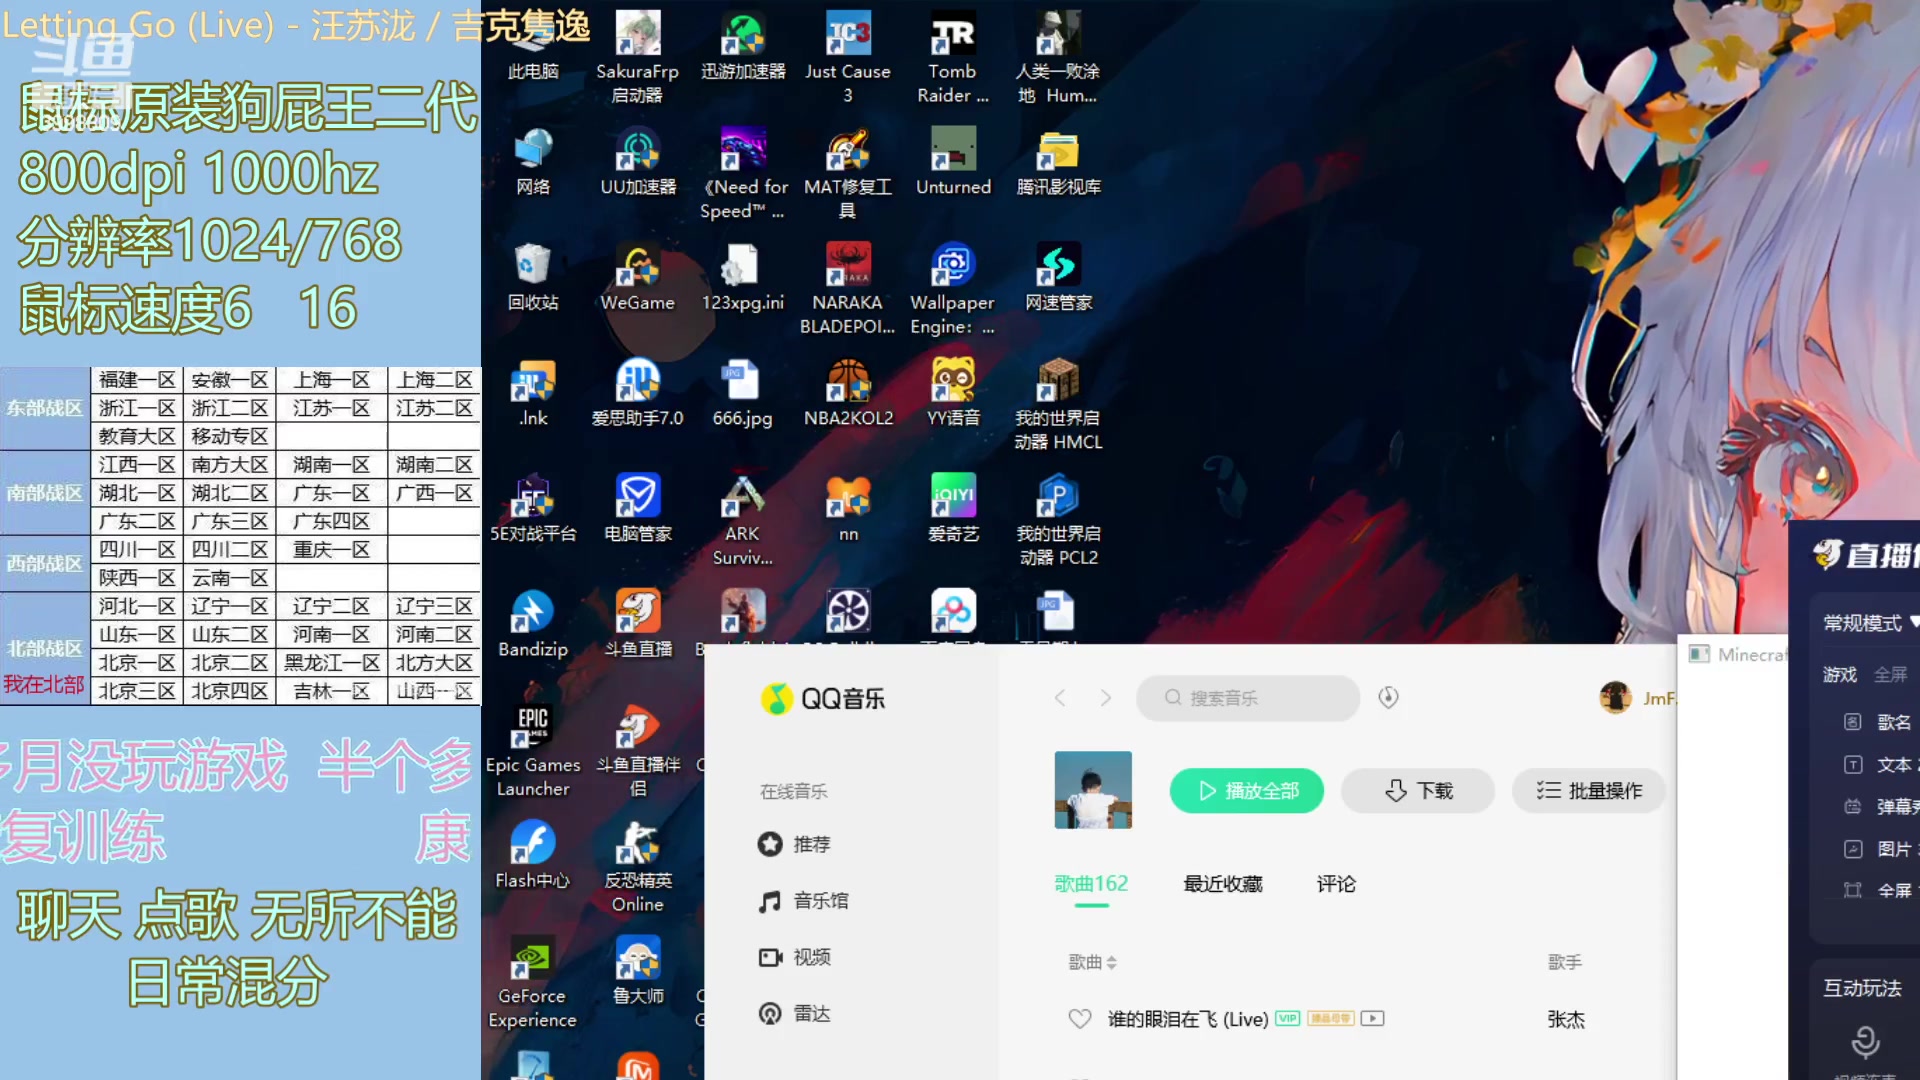This screenshot has width=1920, height=1080.
Task: Open 此电脑 desktop icon
Action: tap(532, 46)
